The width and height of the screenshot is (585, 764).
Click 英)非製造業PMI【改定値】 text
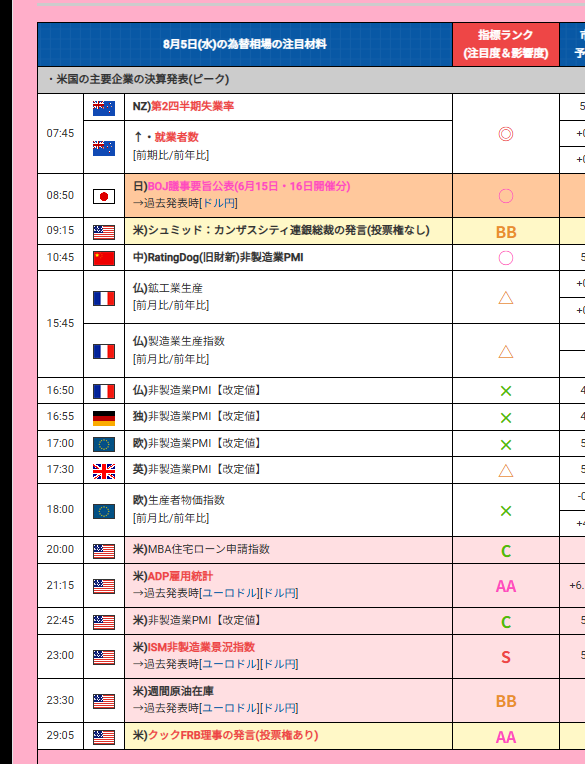click(197, 469)
